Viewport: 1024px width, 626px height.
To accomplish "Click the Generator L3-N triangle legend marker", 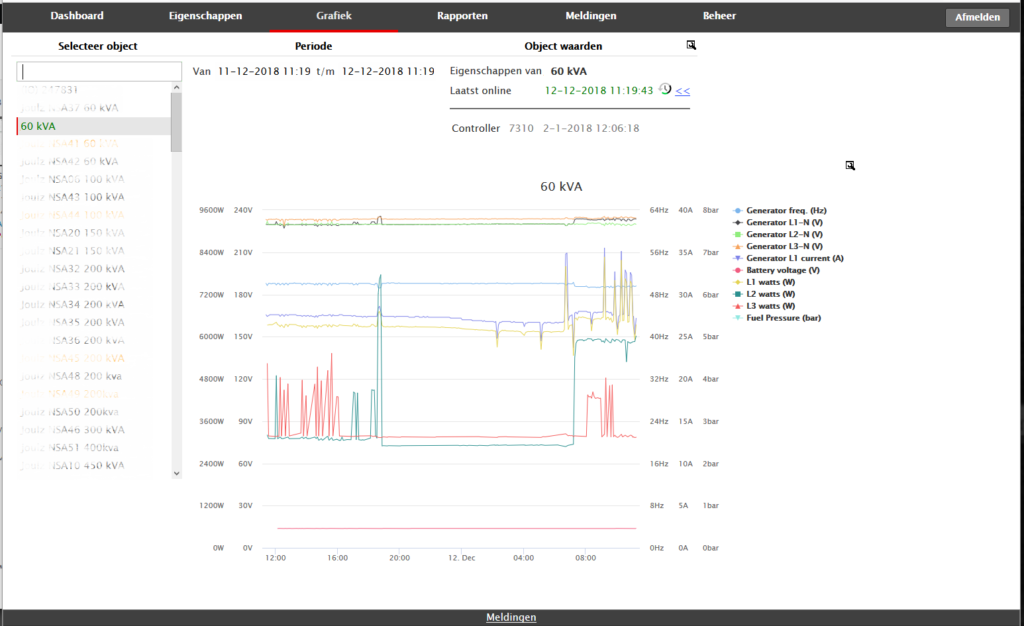I will [738, 246].
